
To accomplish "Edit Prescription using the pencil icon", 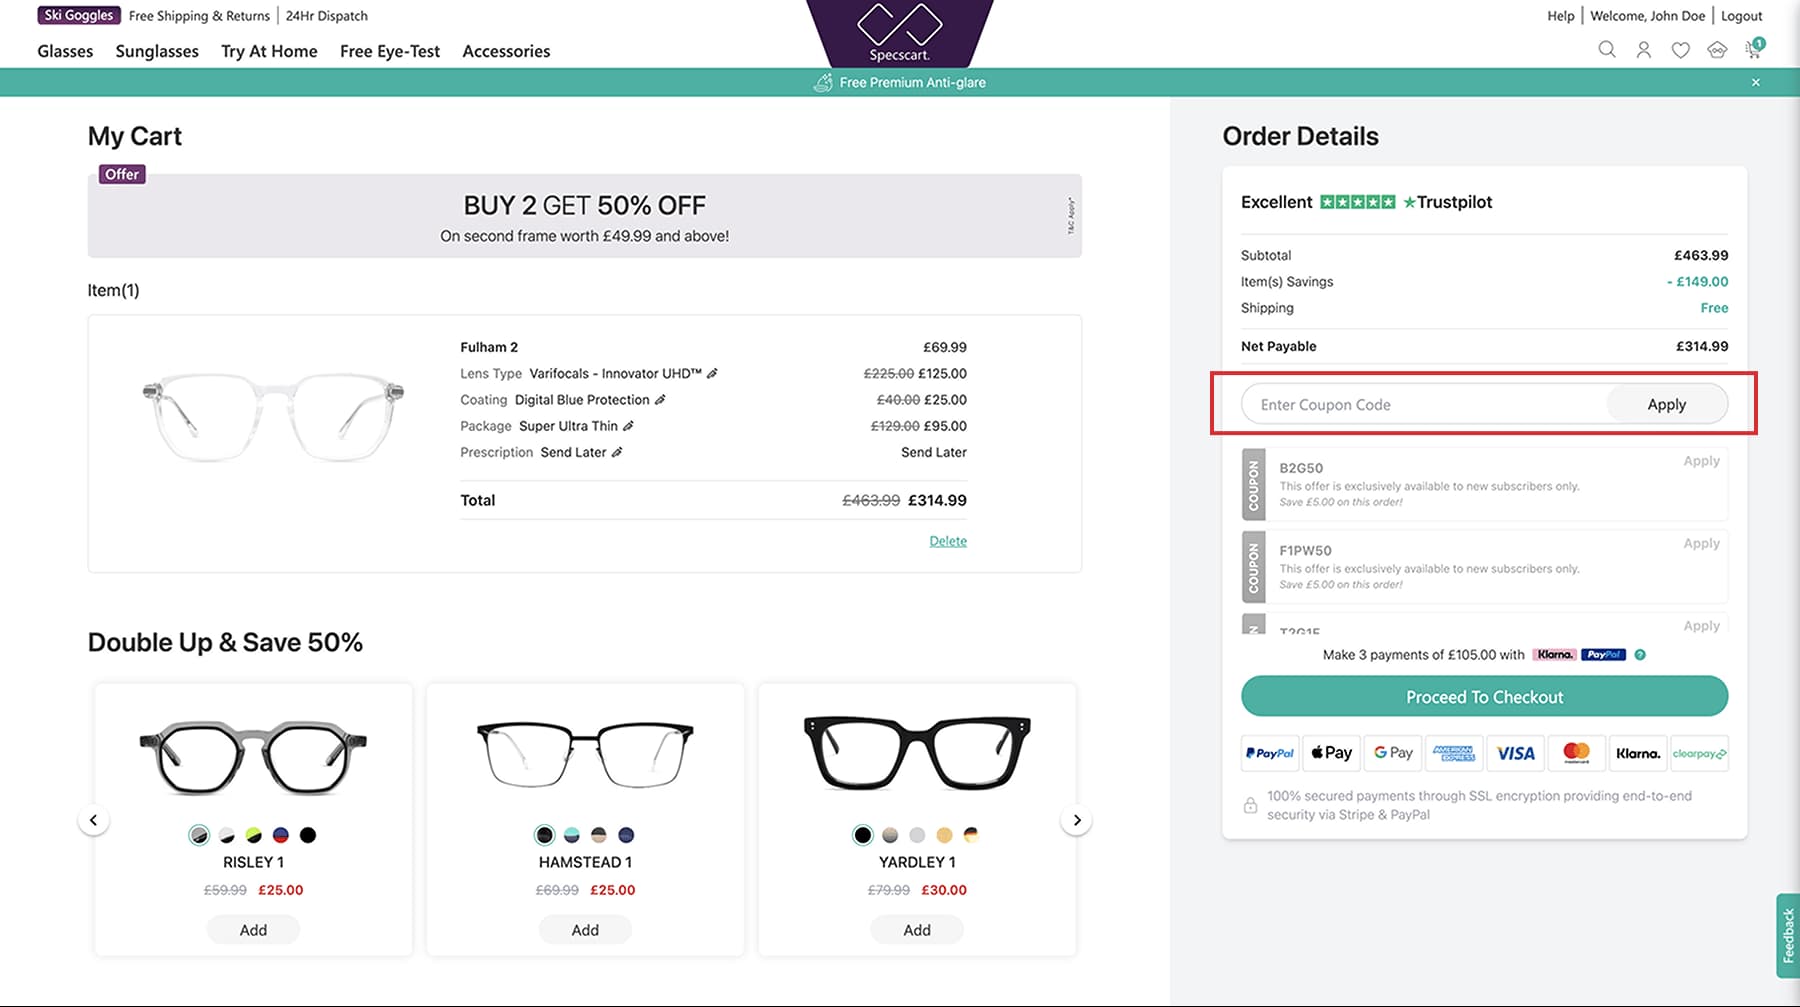I will (619, 452).
